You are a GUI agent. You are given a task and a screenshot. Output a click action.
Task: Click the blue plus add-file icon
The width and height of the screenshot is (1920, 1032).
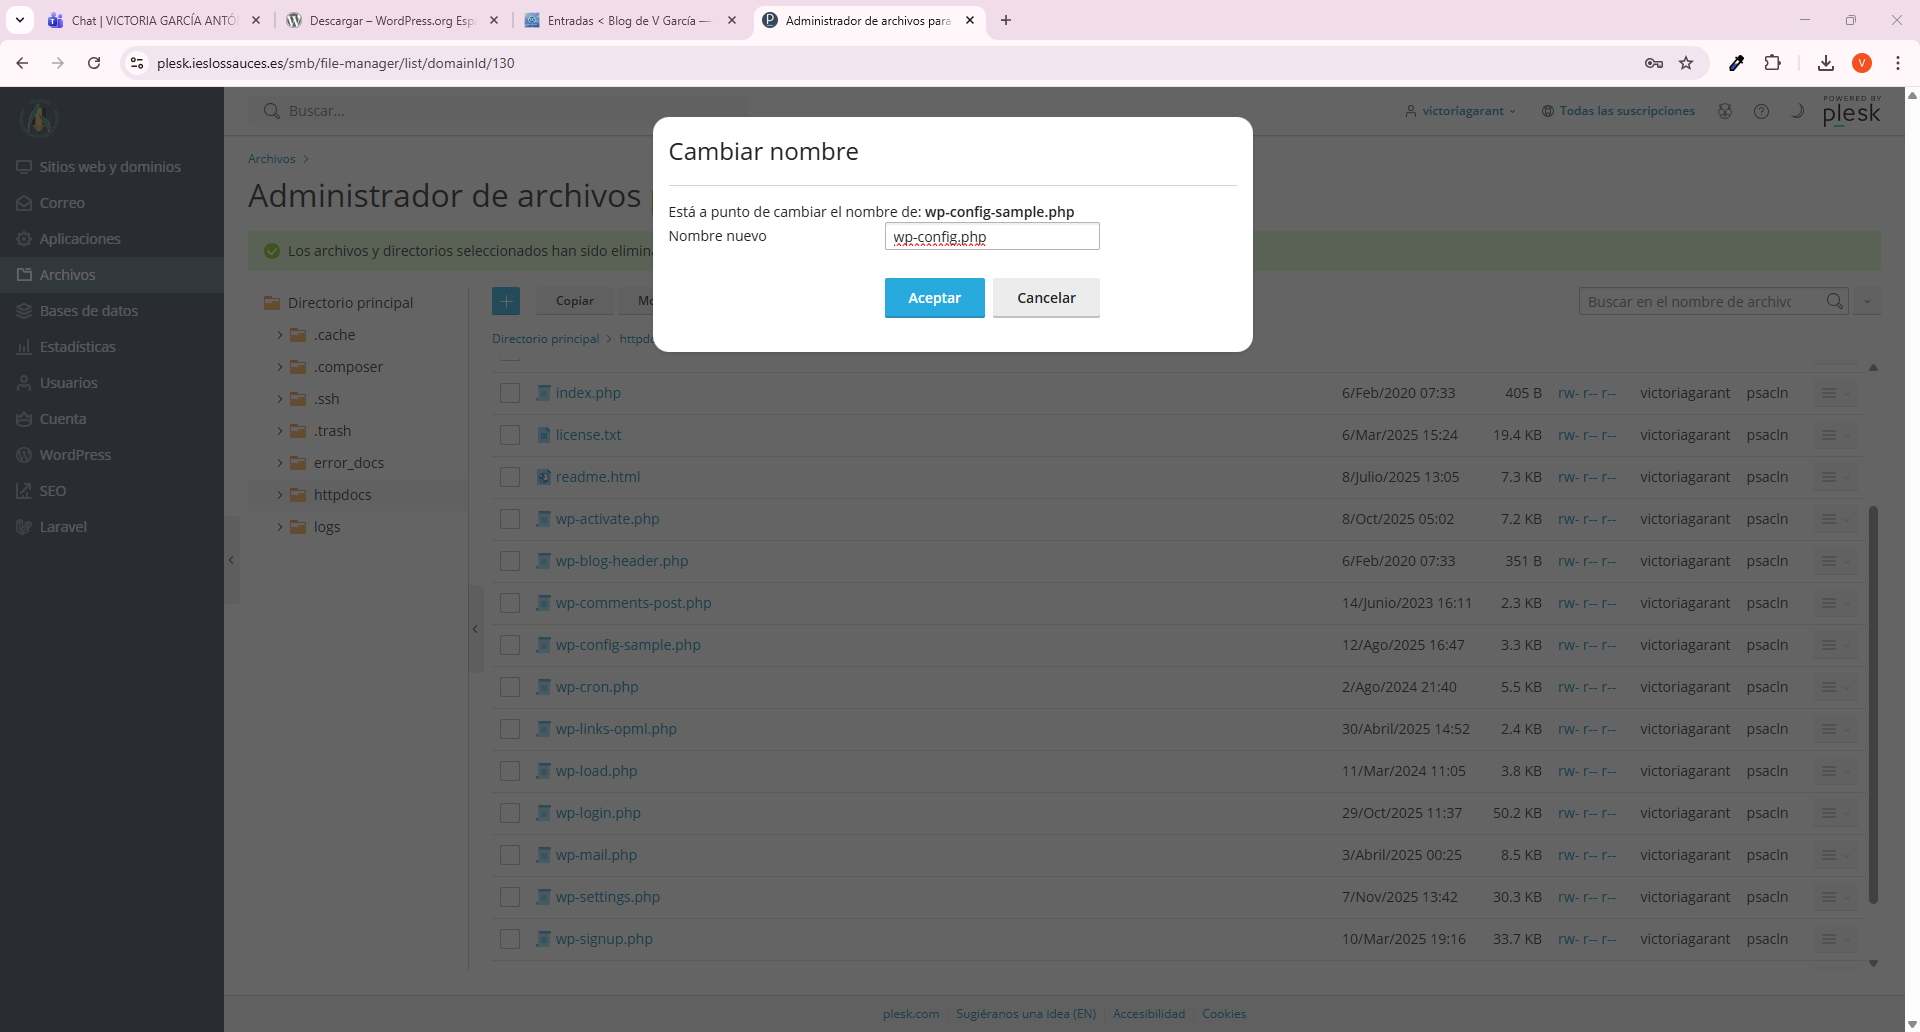click(x=506, y=301)
